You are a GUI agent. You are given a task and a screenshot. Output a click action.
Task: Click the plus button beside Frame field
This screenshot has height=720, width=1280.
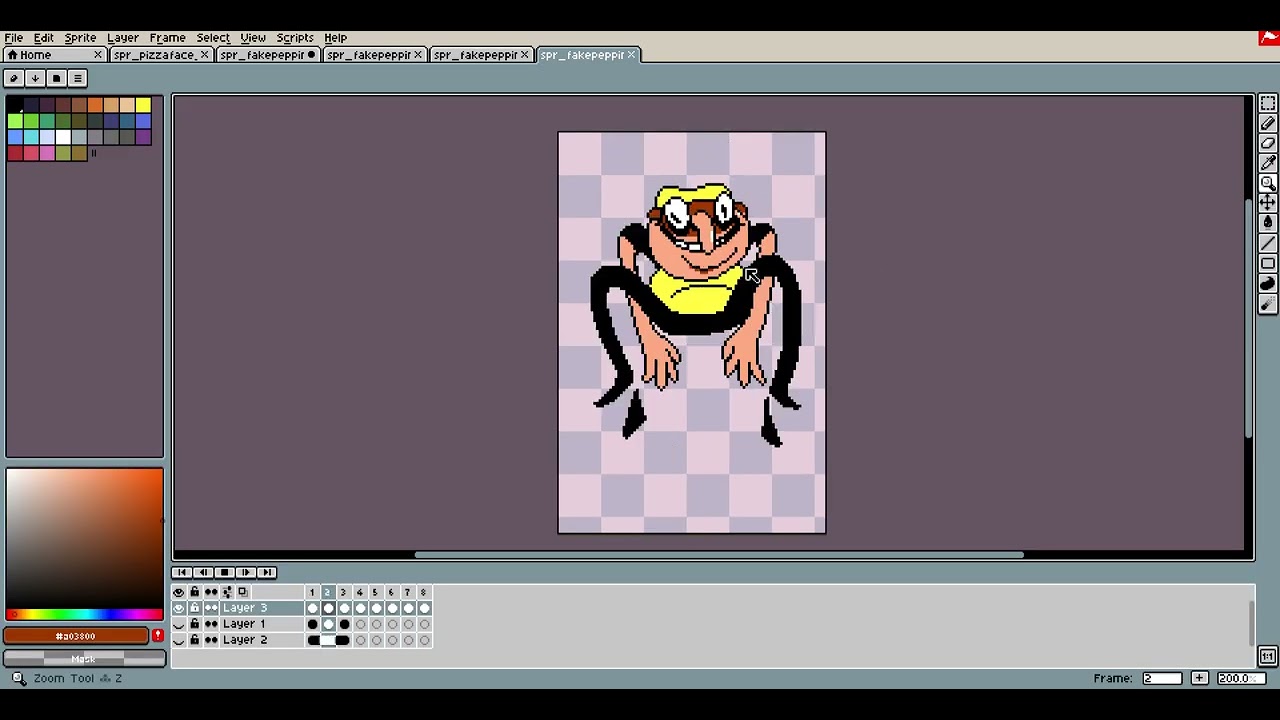click(1198, 678)
